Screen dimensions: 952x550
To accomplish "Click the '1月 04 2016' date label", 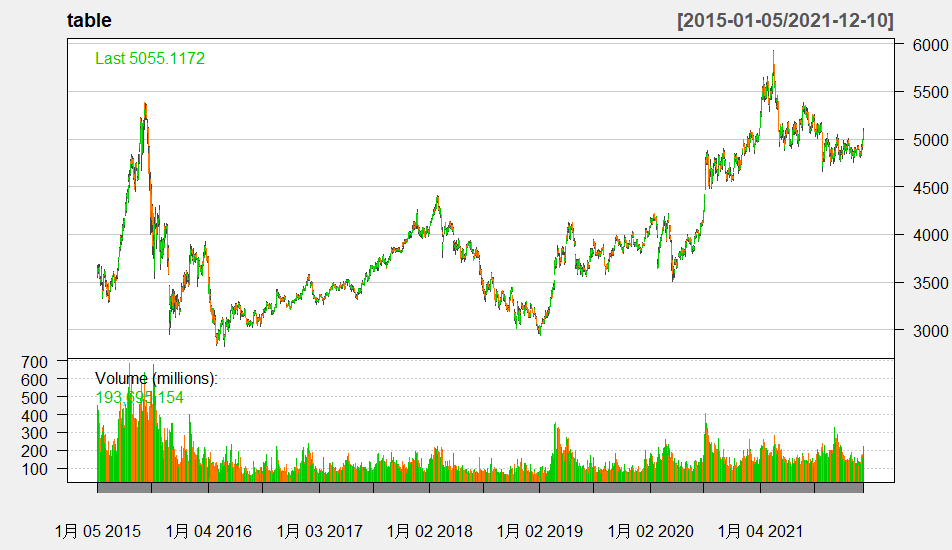I will [209, 531].
